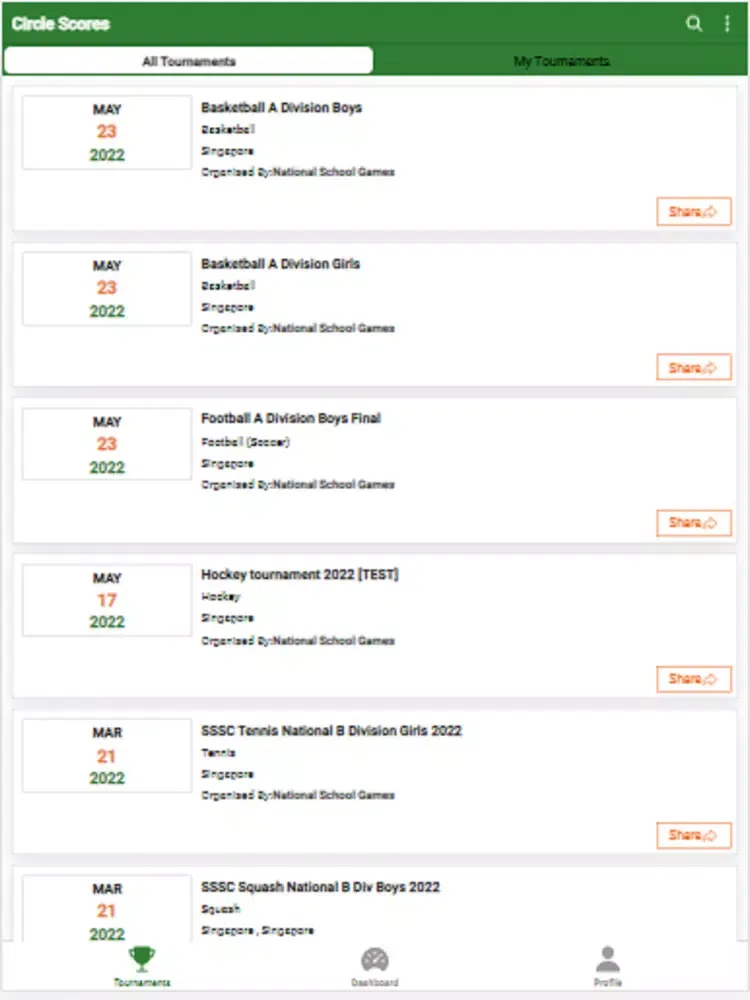The height and width of the screenshot is (1000, 750).
Task: Open SSSC Tennis National B Division Girls 2022
Action: pyautogui.click(x=331, y=731)
